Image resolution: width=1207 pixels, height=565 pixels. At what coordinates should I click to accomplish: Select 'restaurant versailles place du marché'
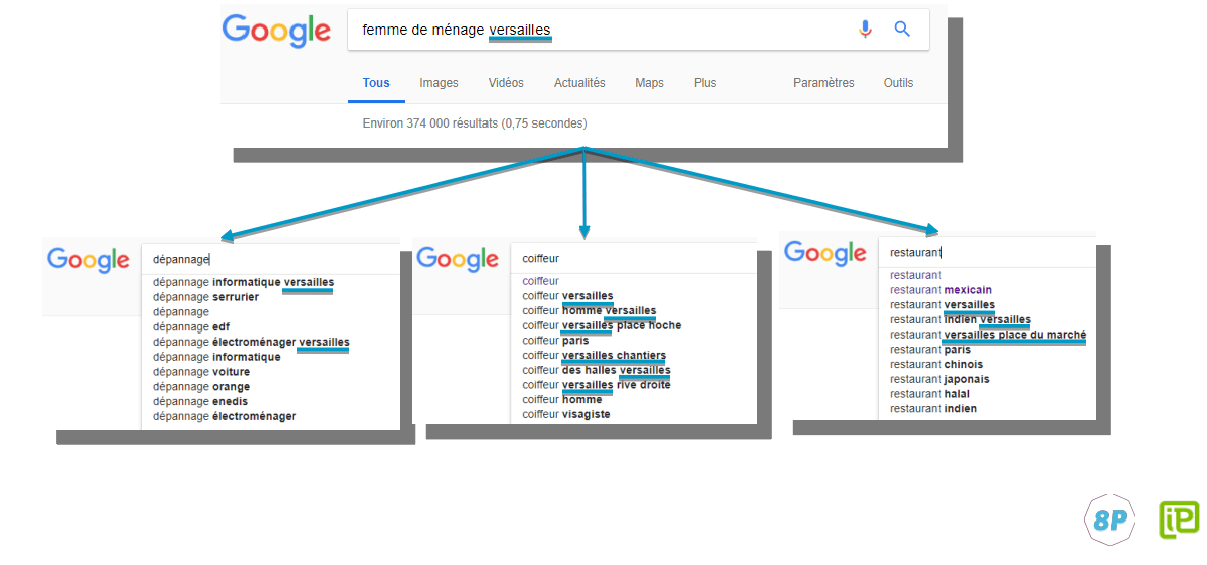click(988, 335)
